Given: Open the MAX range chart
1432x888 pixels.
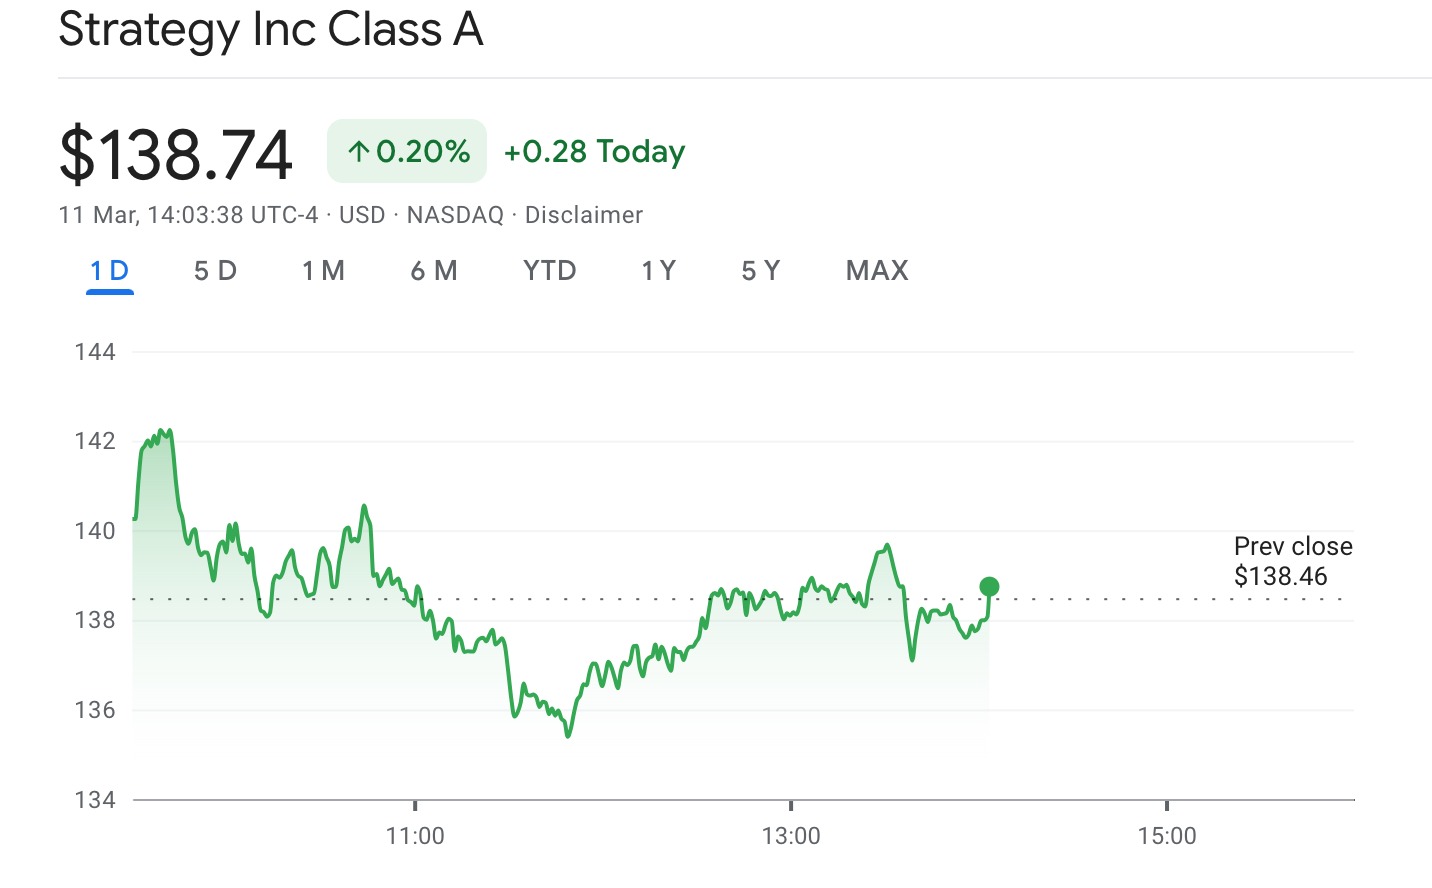Looking at the screenshot, I should coord(877,271).
